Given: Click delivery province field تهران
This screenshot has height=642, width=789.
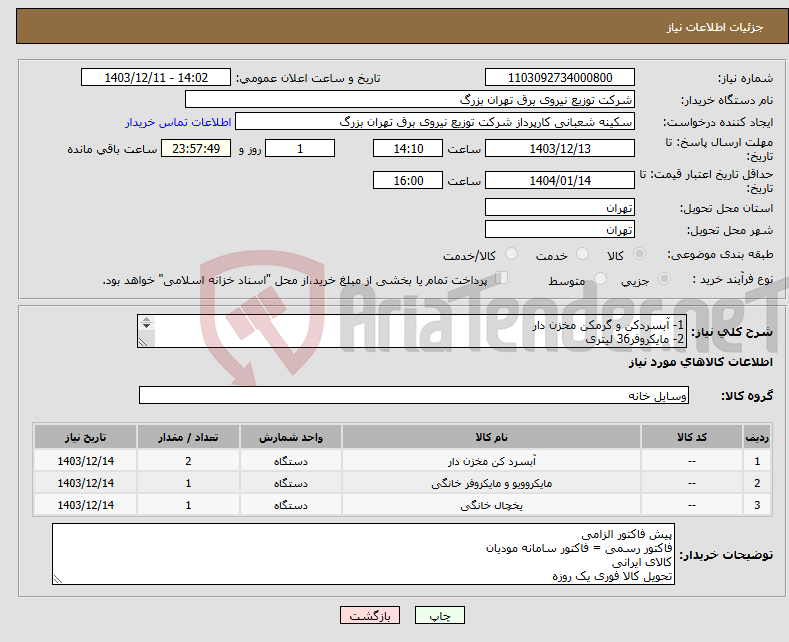Looking at the screenshot, I should click(x=560, y=207).
